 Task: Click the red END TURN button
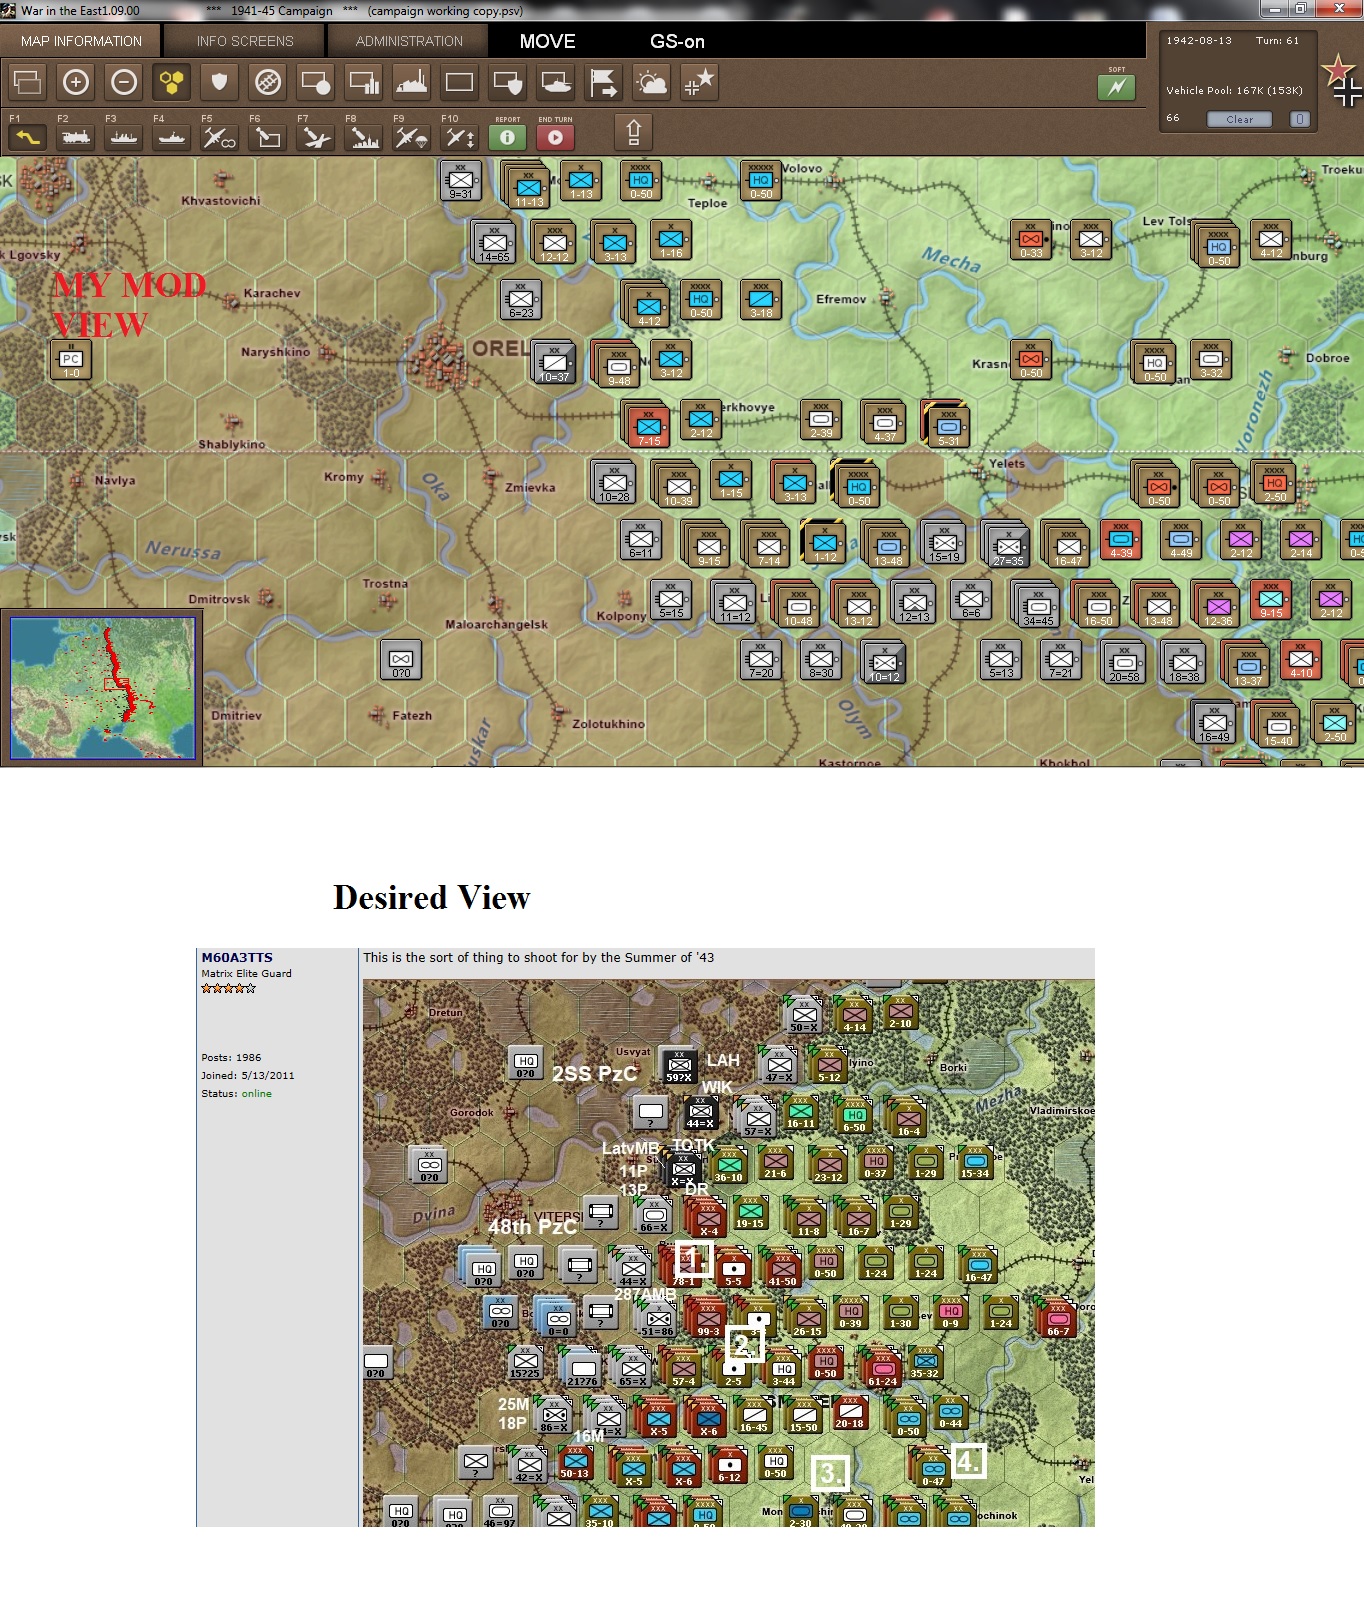556,137
